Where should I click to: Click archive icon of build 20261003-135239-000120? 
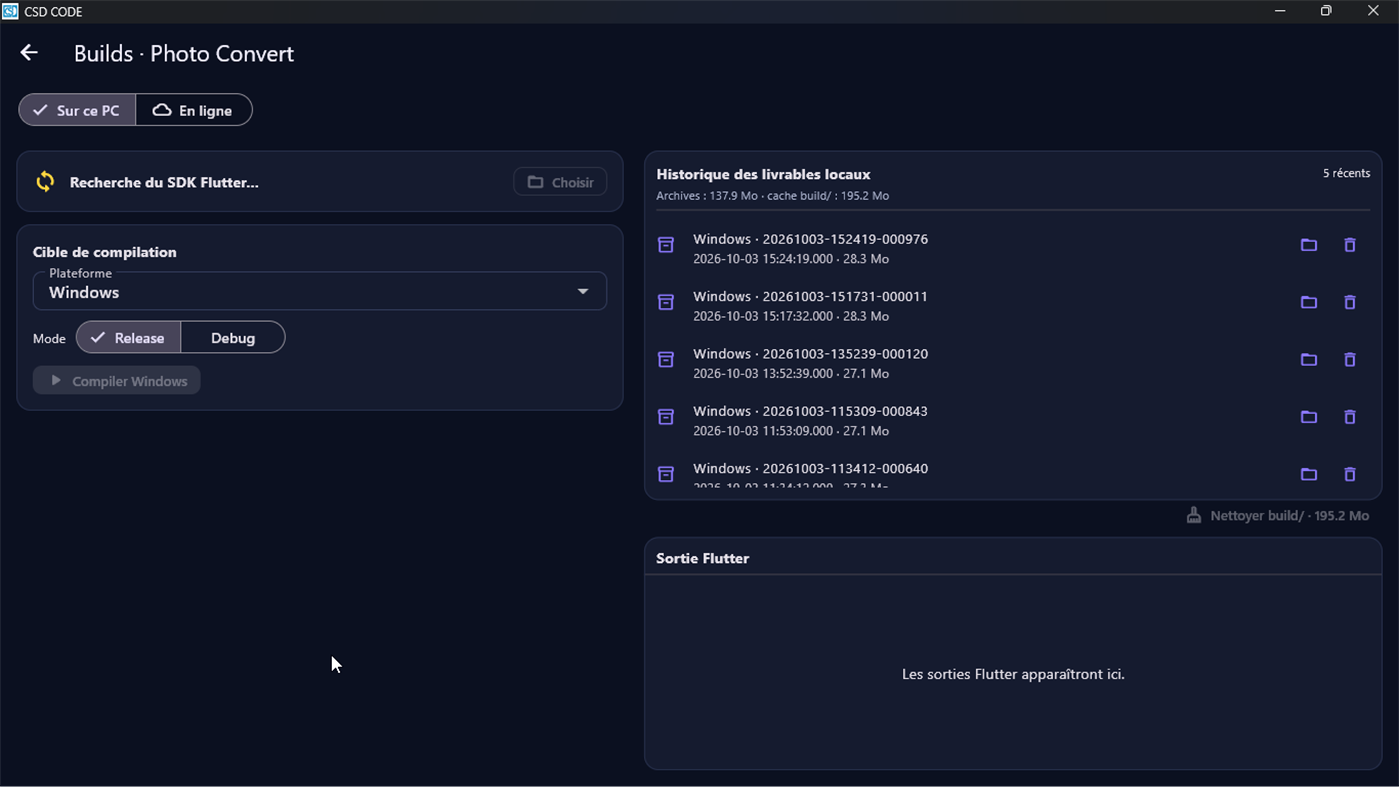pos(666,359)
